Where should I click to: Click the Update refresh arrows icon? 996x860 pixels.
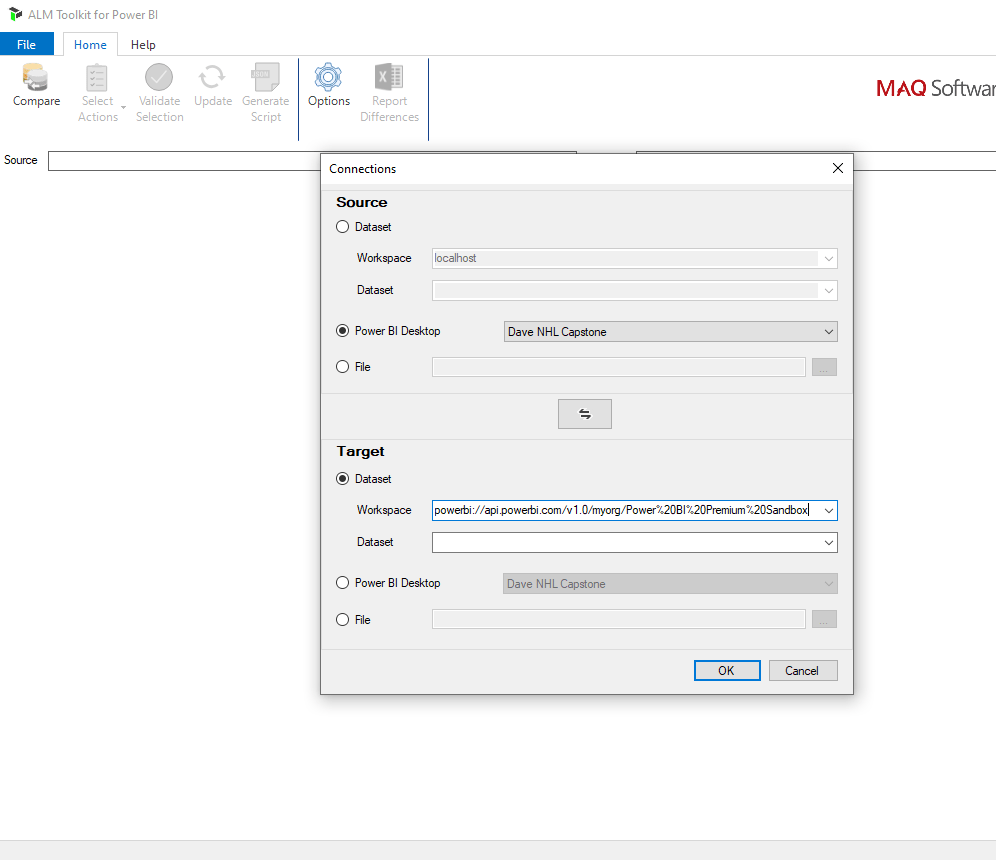pyautogui.click(x=212, y=77)
